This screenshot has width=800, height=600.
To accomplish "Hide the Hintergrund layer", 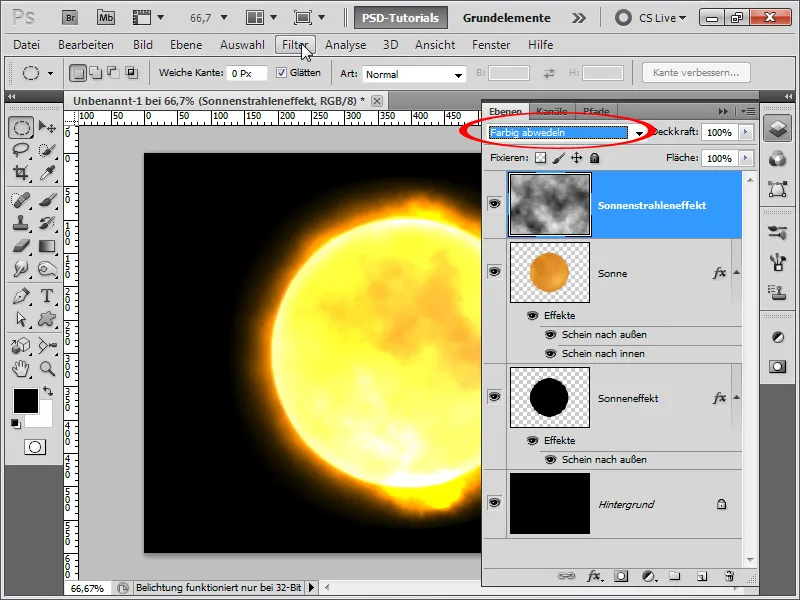I will (x=494, y=503).
